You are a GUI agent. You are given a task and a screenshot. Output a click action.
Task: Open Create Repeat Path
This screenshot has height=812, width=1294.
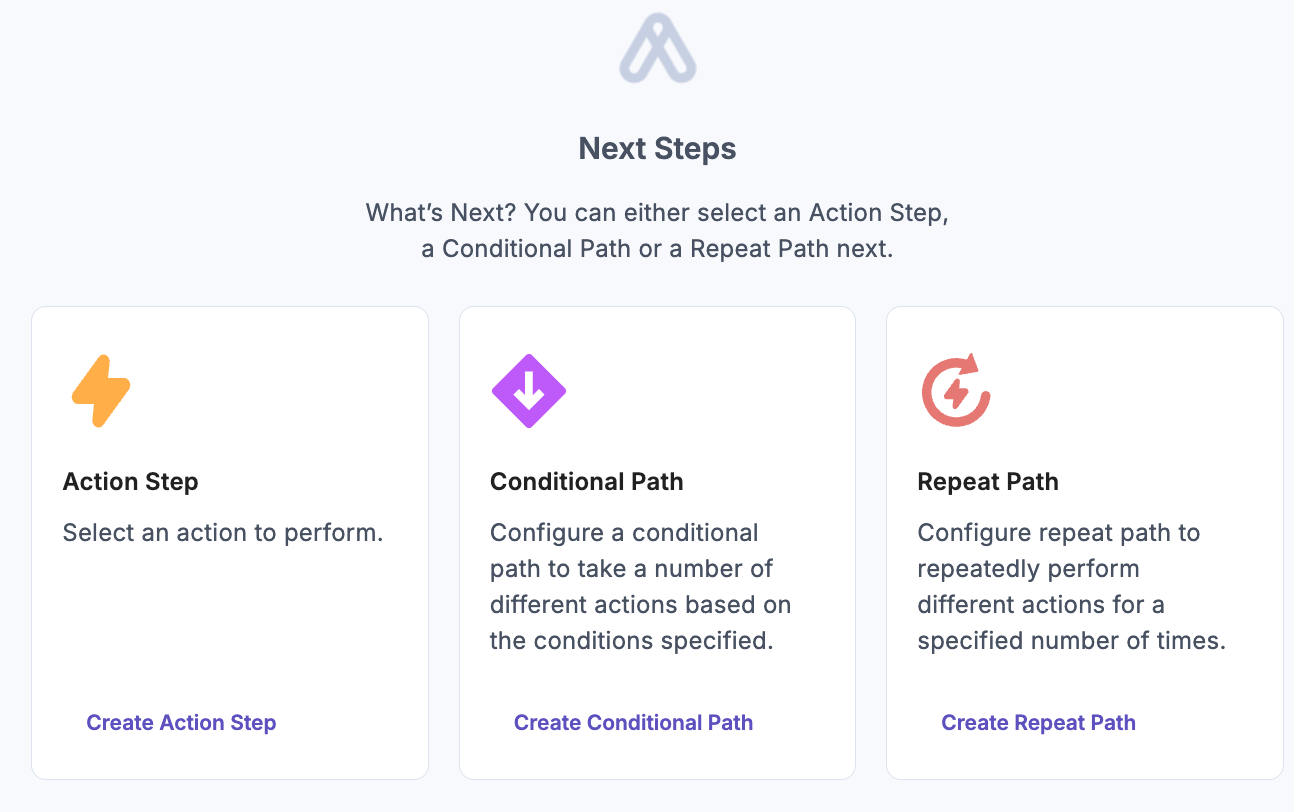1038,722
